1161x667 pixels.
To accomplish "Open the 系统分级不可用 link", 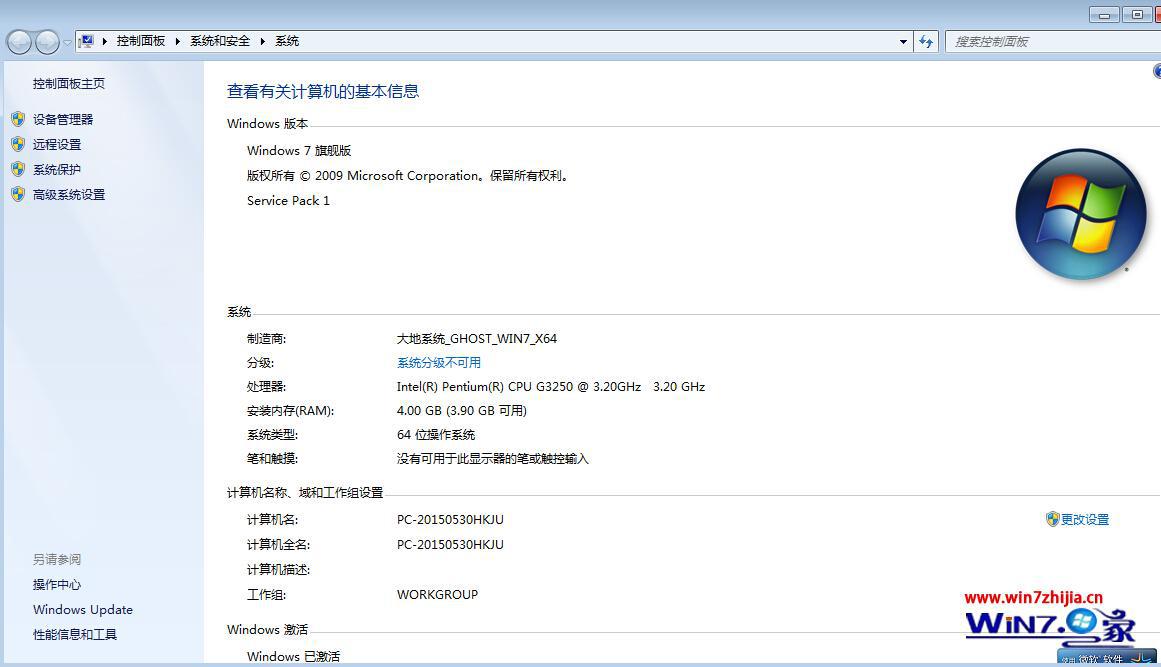I will 439,363.
